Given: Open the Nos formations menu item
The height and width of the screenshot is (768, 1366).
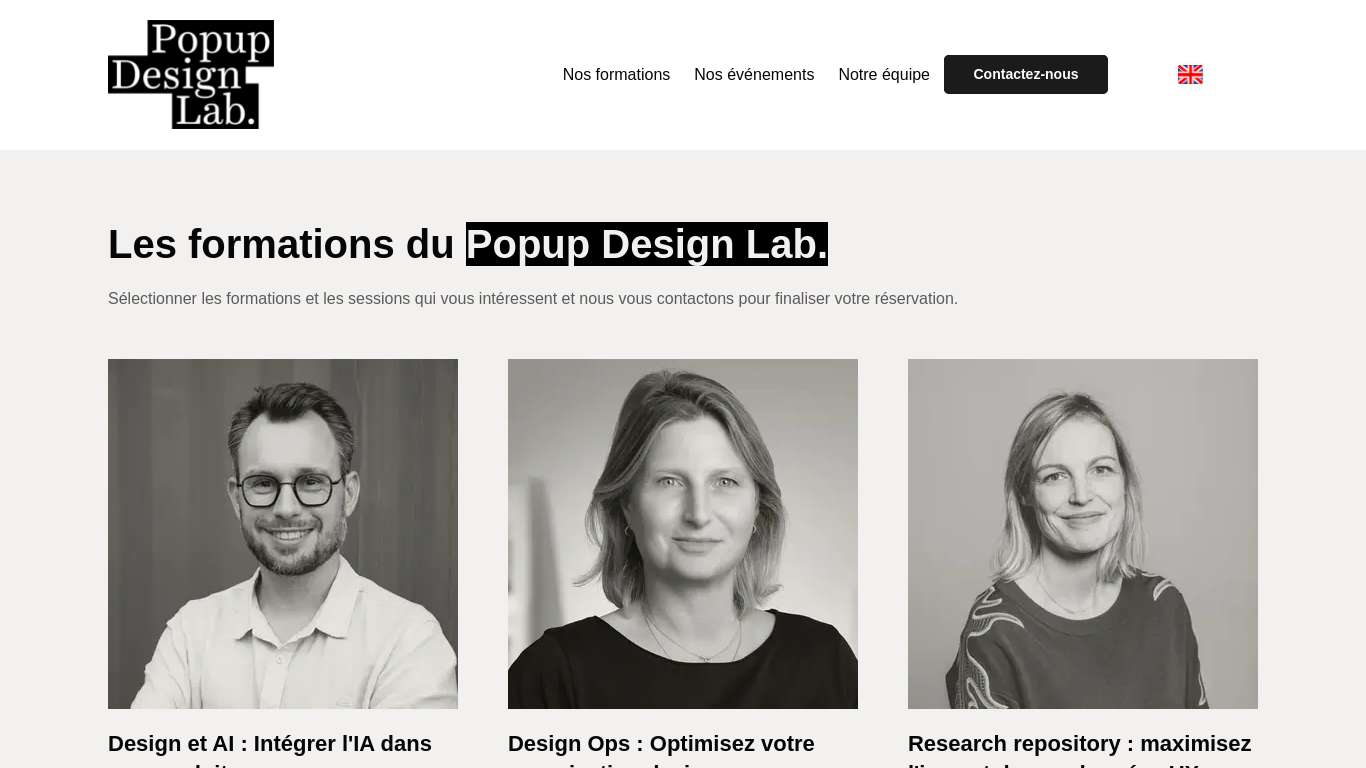Looking at the screenshot, I should click(616, 74).
